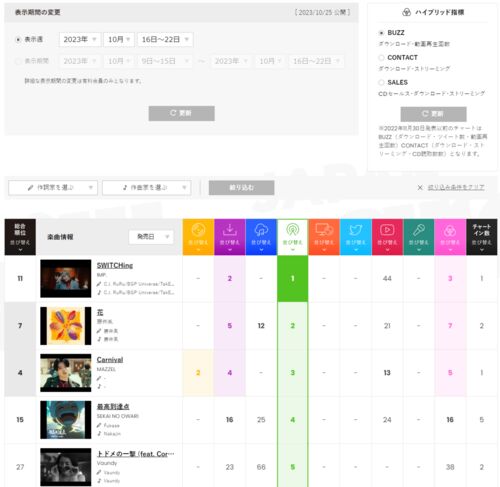Sort by the 総合順位 column header
This screenshot has height=487, width=500.
click(x=20, y=237)
